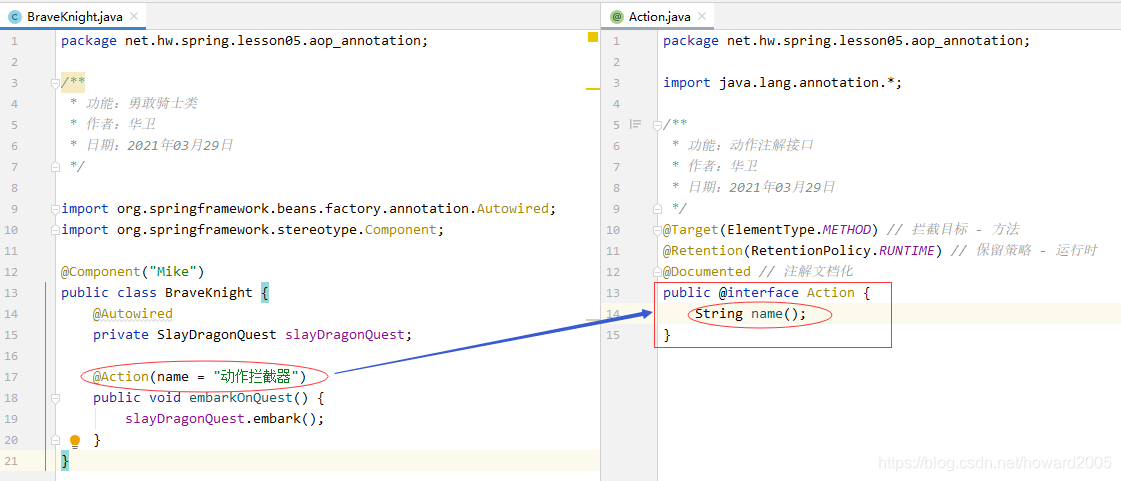Image resolution: width=1121 pixels, height=481 pixels.
Task: Click the @Autowired annotation on line 14
Action: (133, 314)
